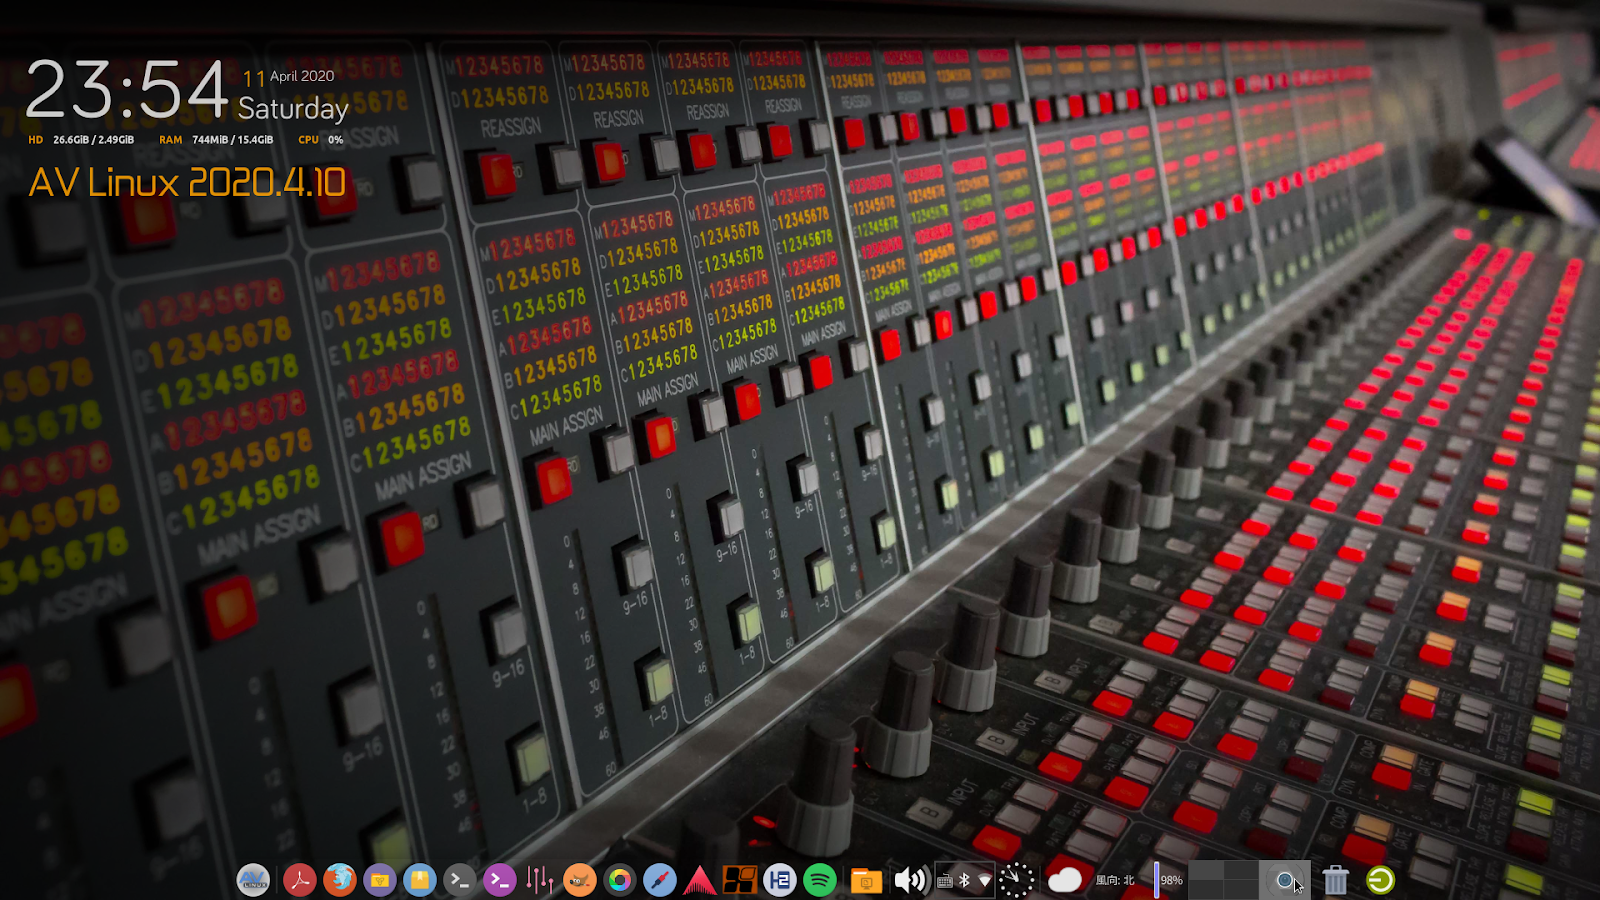This screenshot has width=1600, height=900.
Task: Click the keyboard layout tray icon
Action: (x=945, y=881)
